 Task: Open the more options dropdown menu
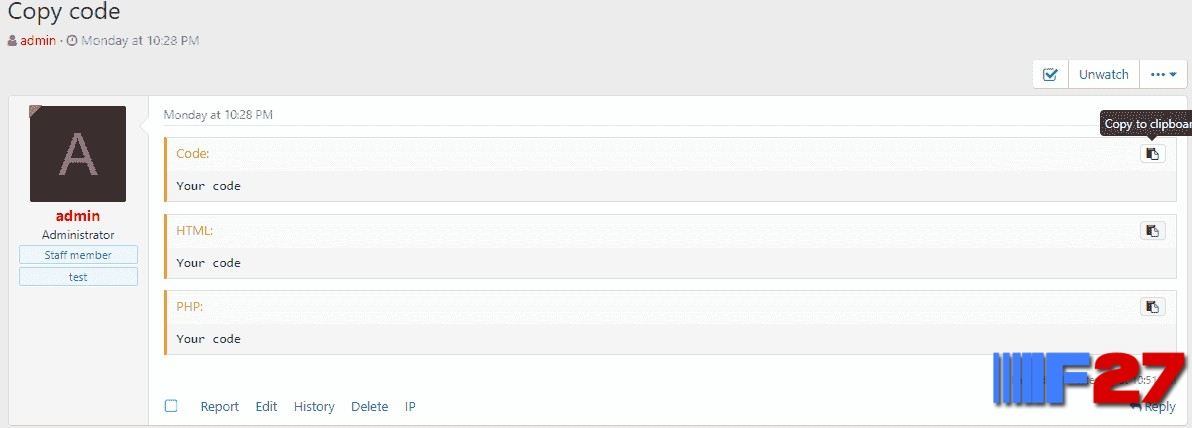click(x=1162, y=74)
